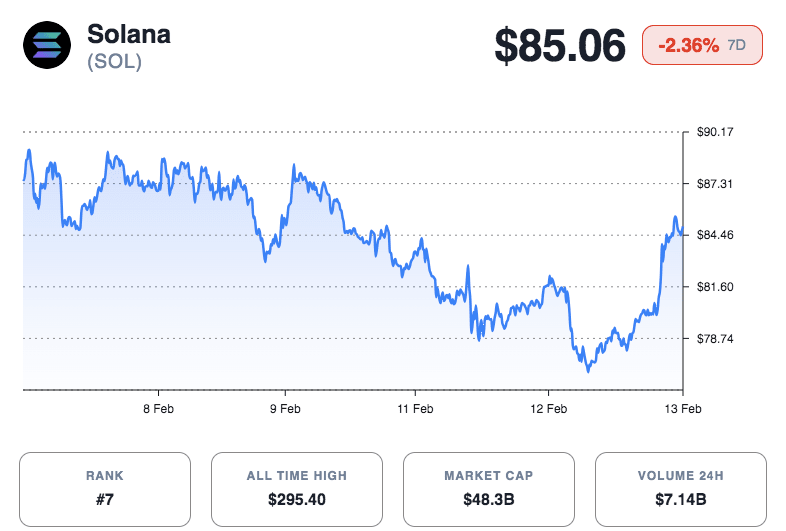The width and height of the screenshot is (786, 531).
Task: Click the $81.60 price level label
Action: tap(715, 287)
